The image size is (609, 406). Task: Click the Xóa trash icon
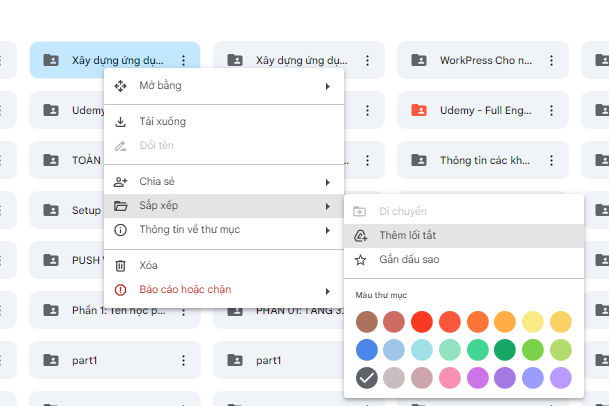tap(121, 266)
